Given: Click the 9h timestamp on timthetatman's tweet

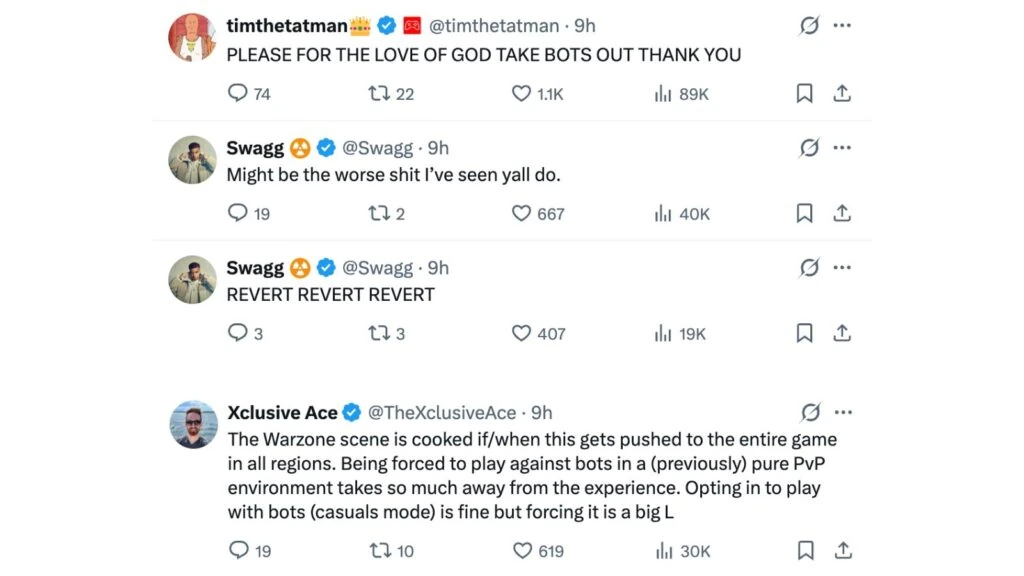Looking at the screenshot, I should click(582, 26).
